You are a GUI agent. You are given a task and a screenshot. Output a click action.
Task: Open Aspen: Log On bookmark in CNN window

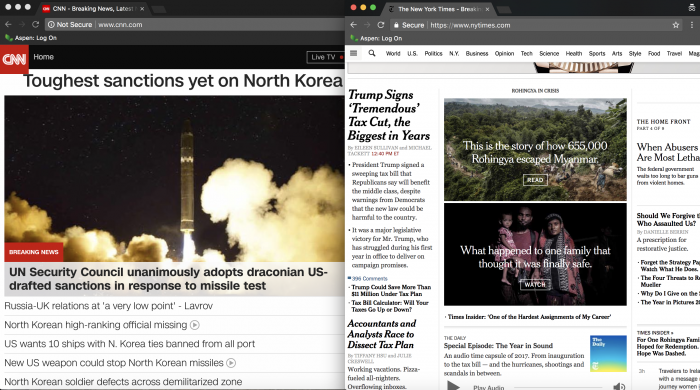pyautogui.click(x=31, y=38)
